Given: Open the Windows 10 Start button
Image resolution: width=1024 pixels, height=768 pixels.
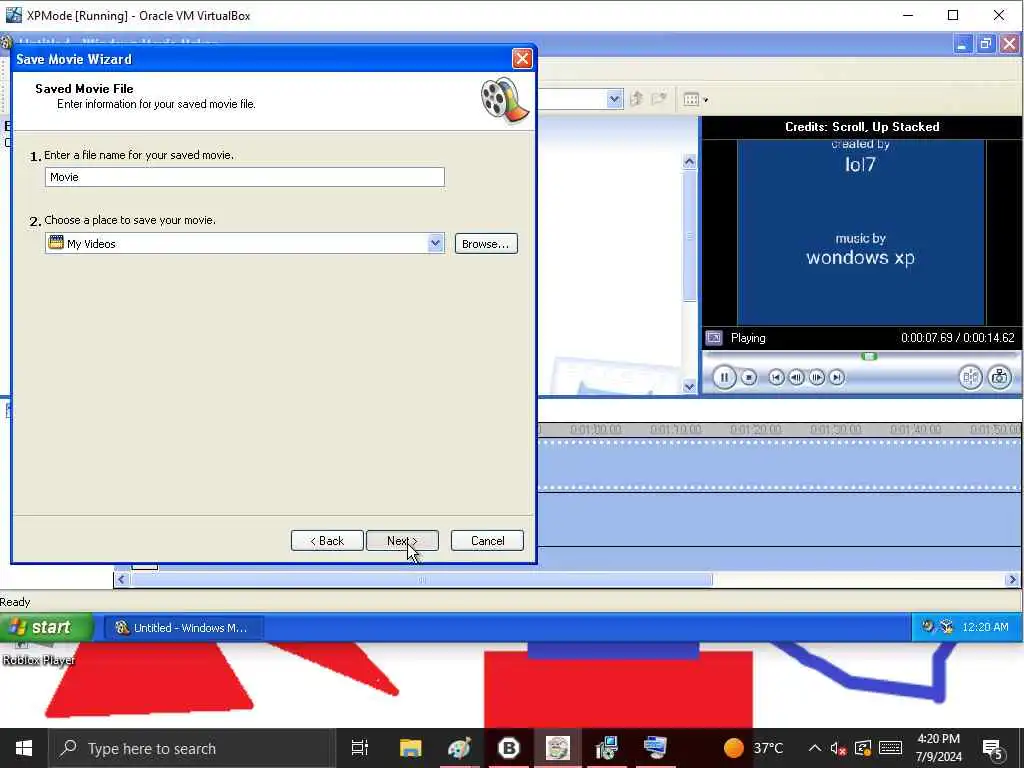Looking at the screenshot, I should (24, 748).
